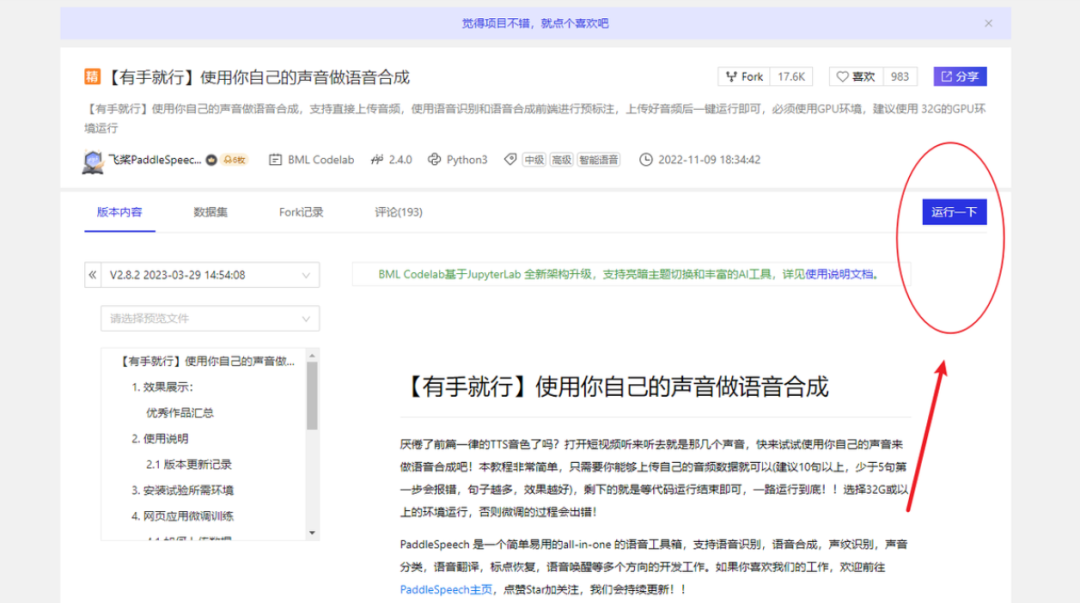Select the 高级 tag
Image resolution: width=1080 pixels, height=603 pixels.
(562, 160)
